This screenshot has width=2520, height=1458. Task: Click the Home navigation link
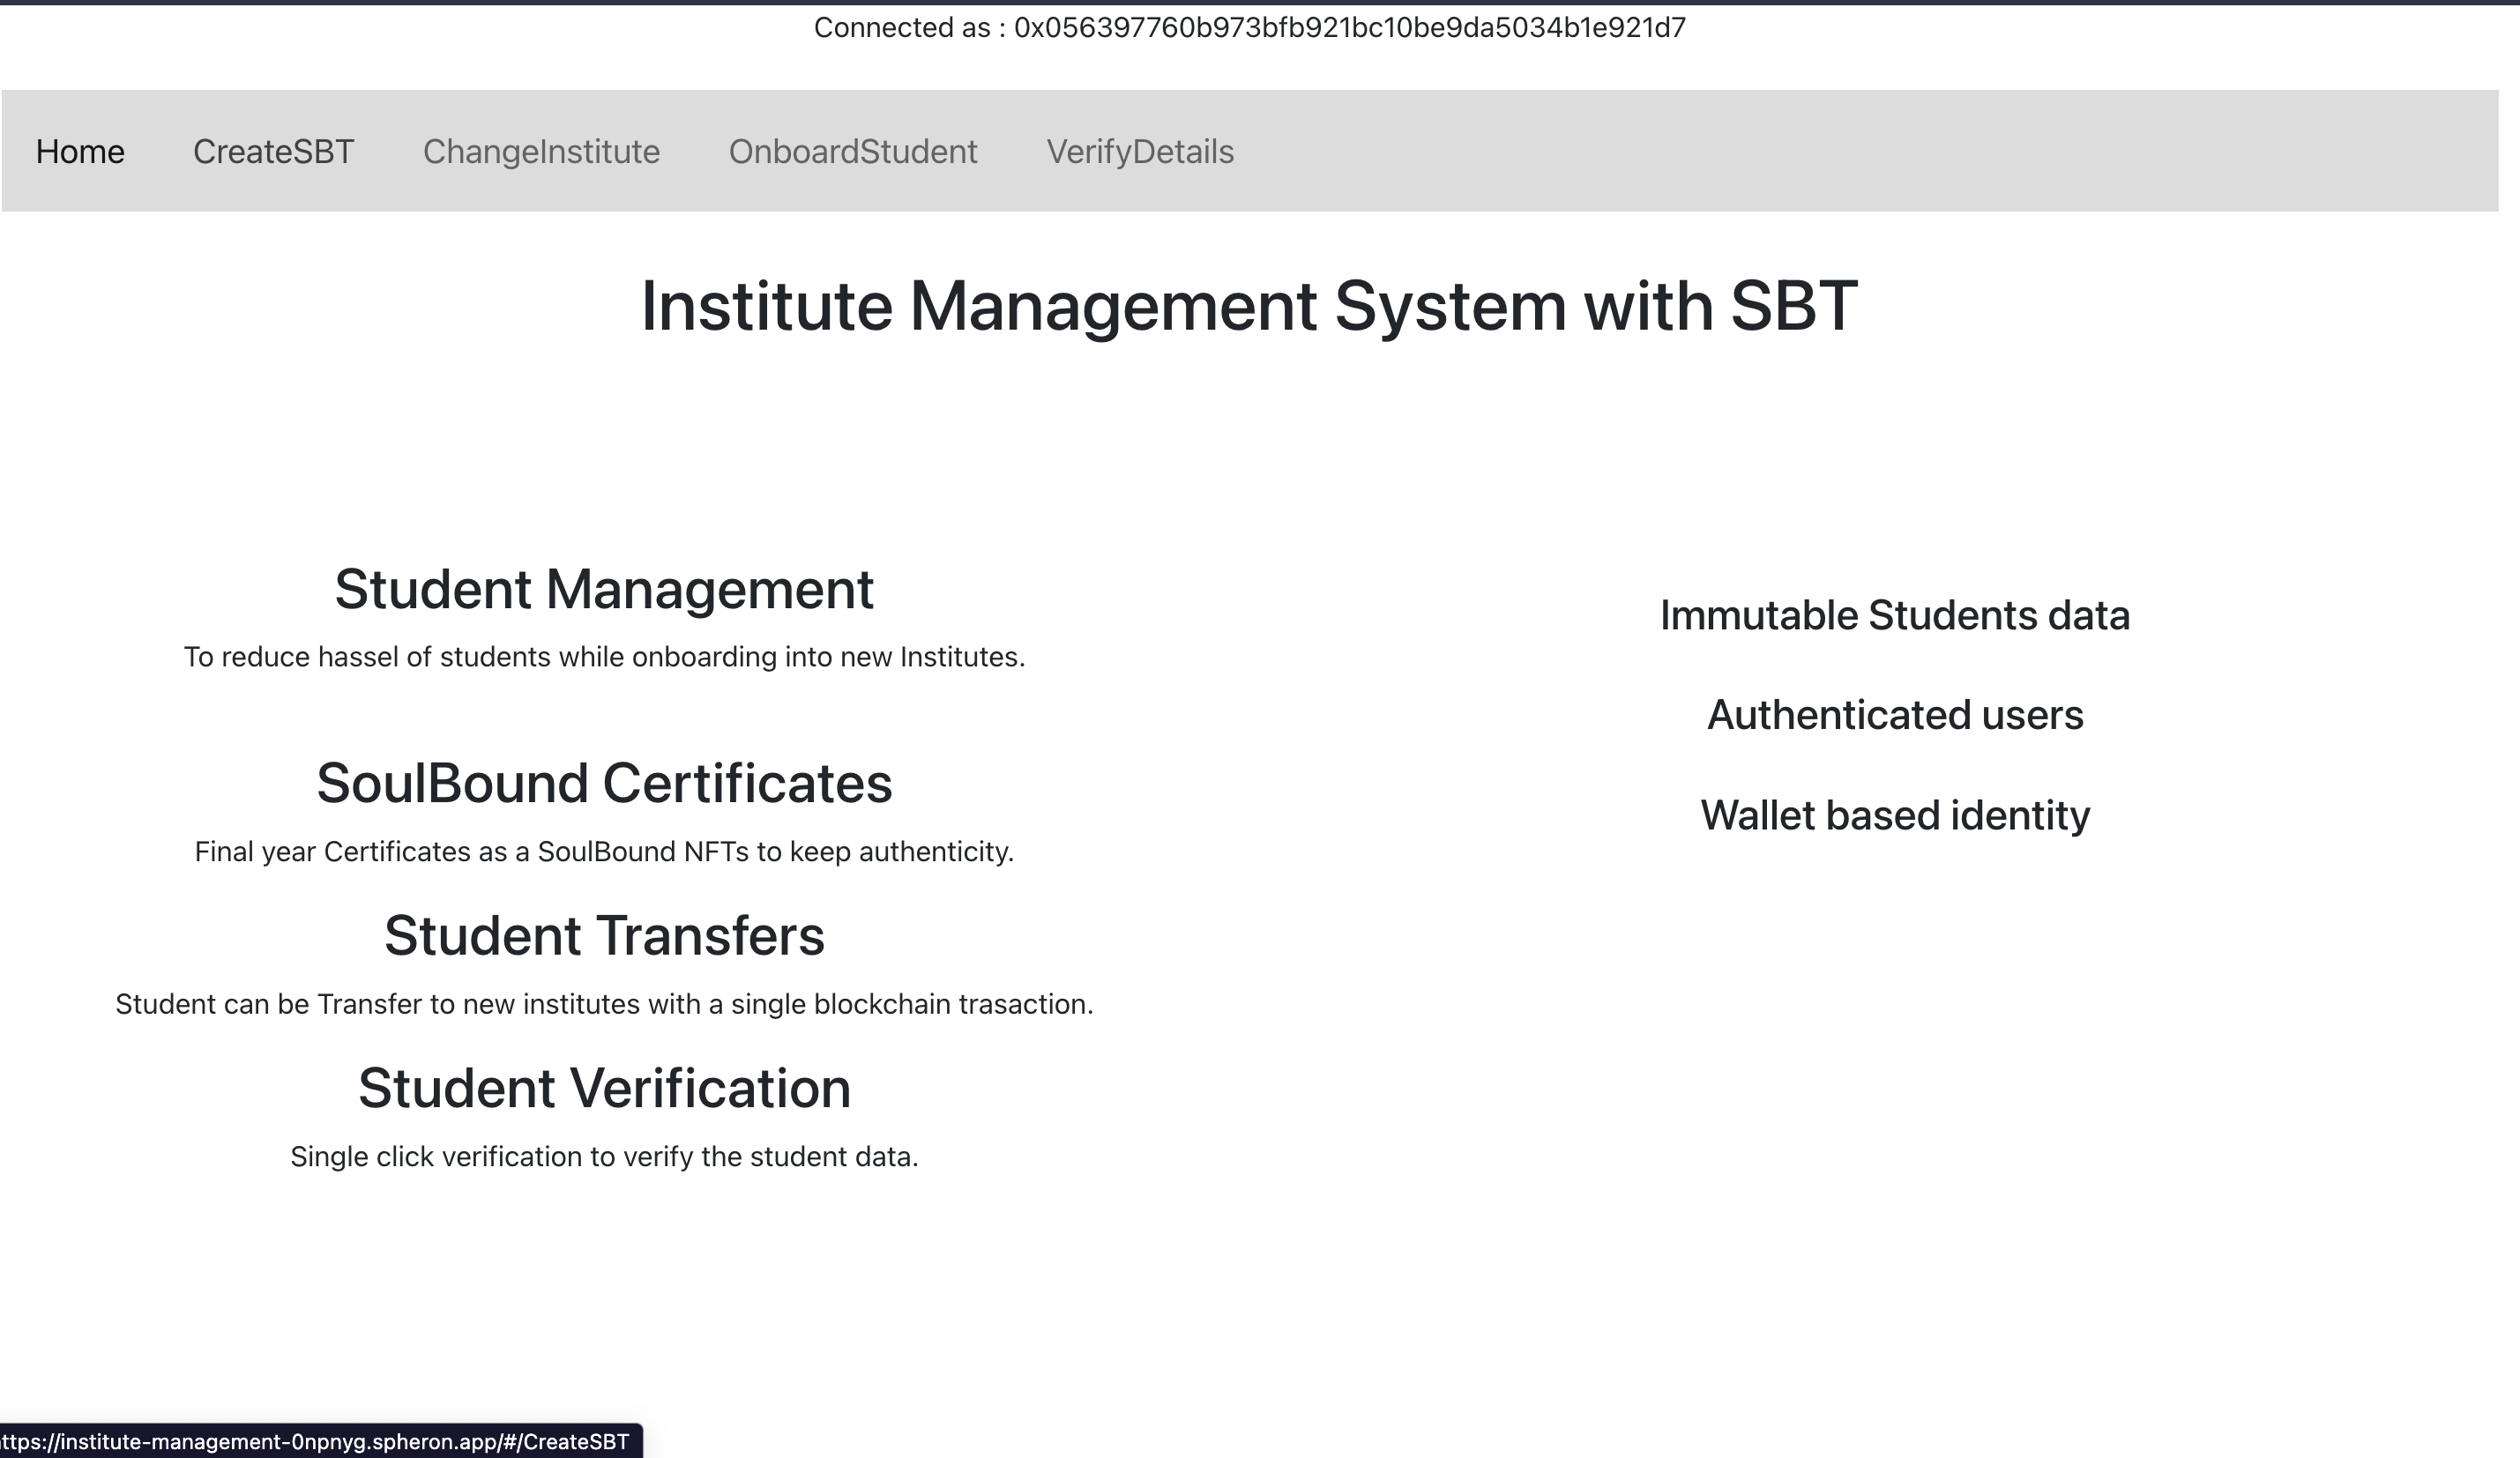pos(80,152)
